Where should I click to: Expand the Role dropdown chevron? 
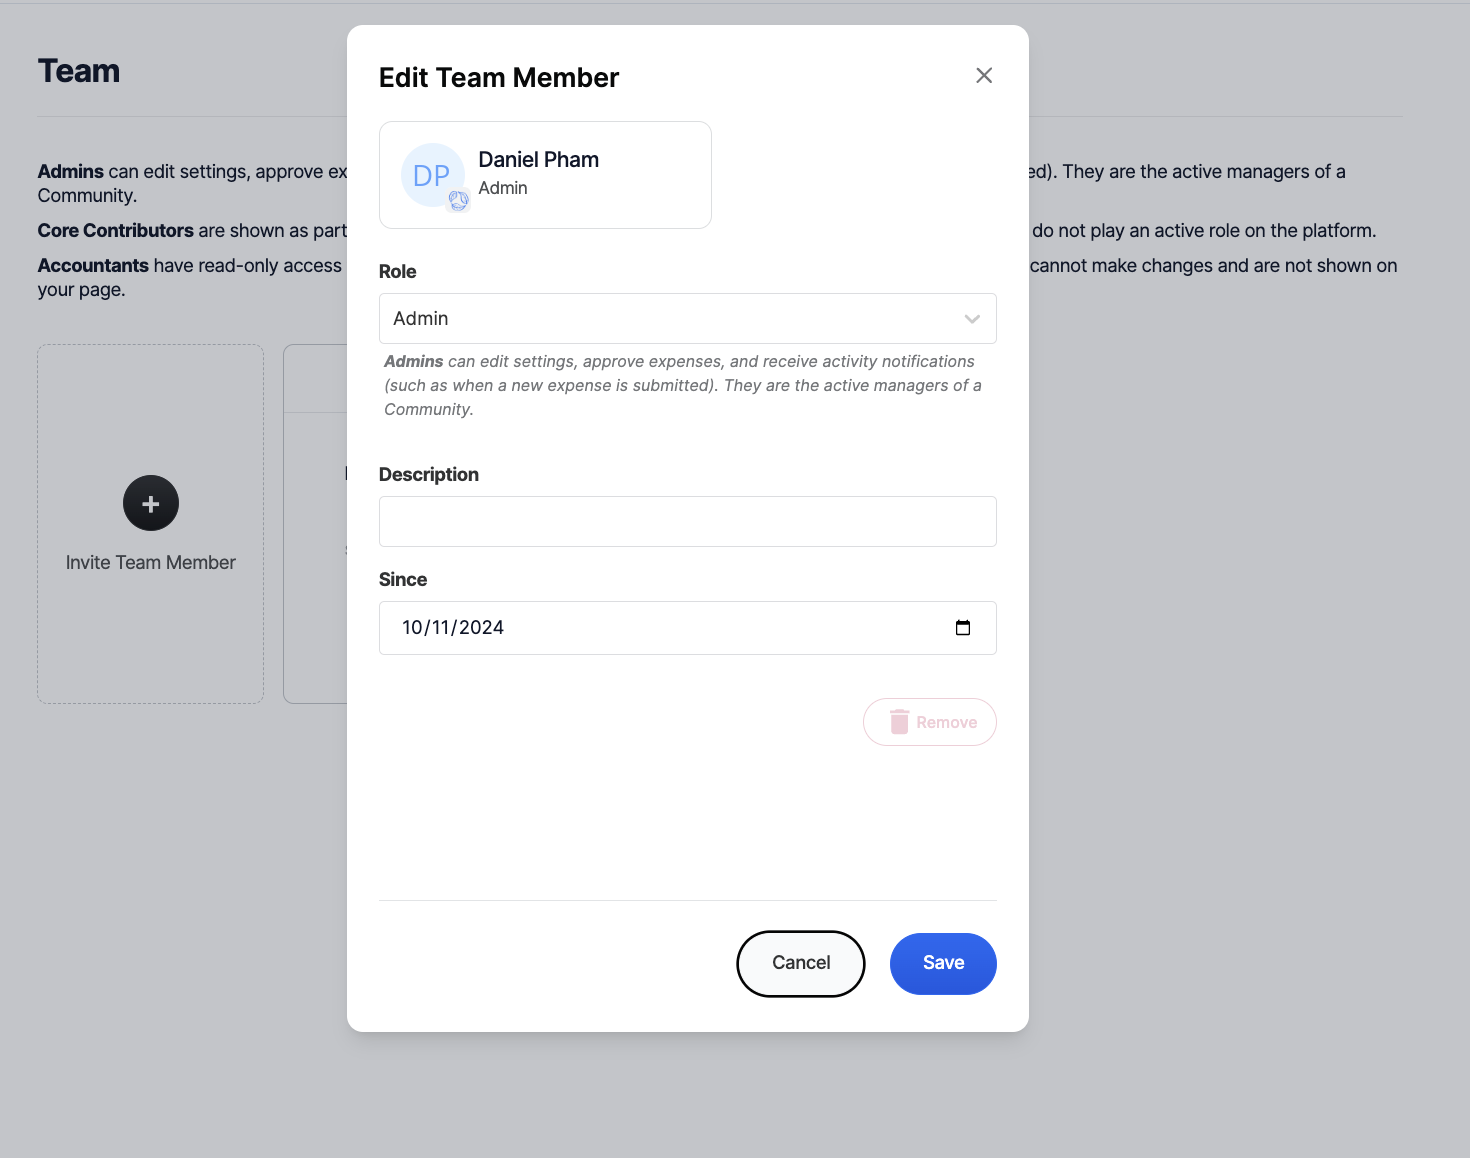pyautogui.click(x=972, y=319)
